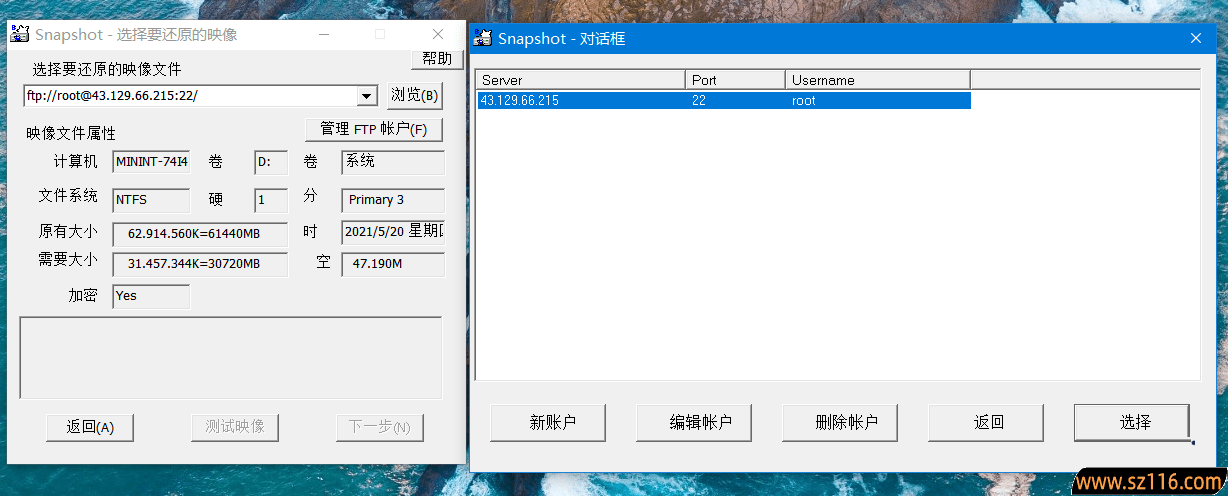Viewport: 1228px width, 496px height.
Task: Click the 返回(A) button in restore window
Action: (90, 427)
